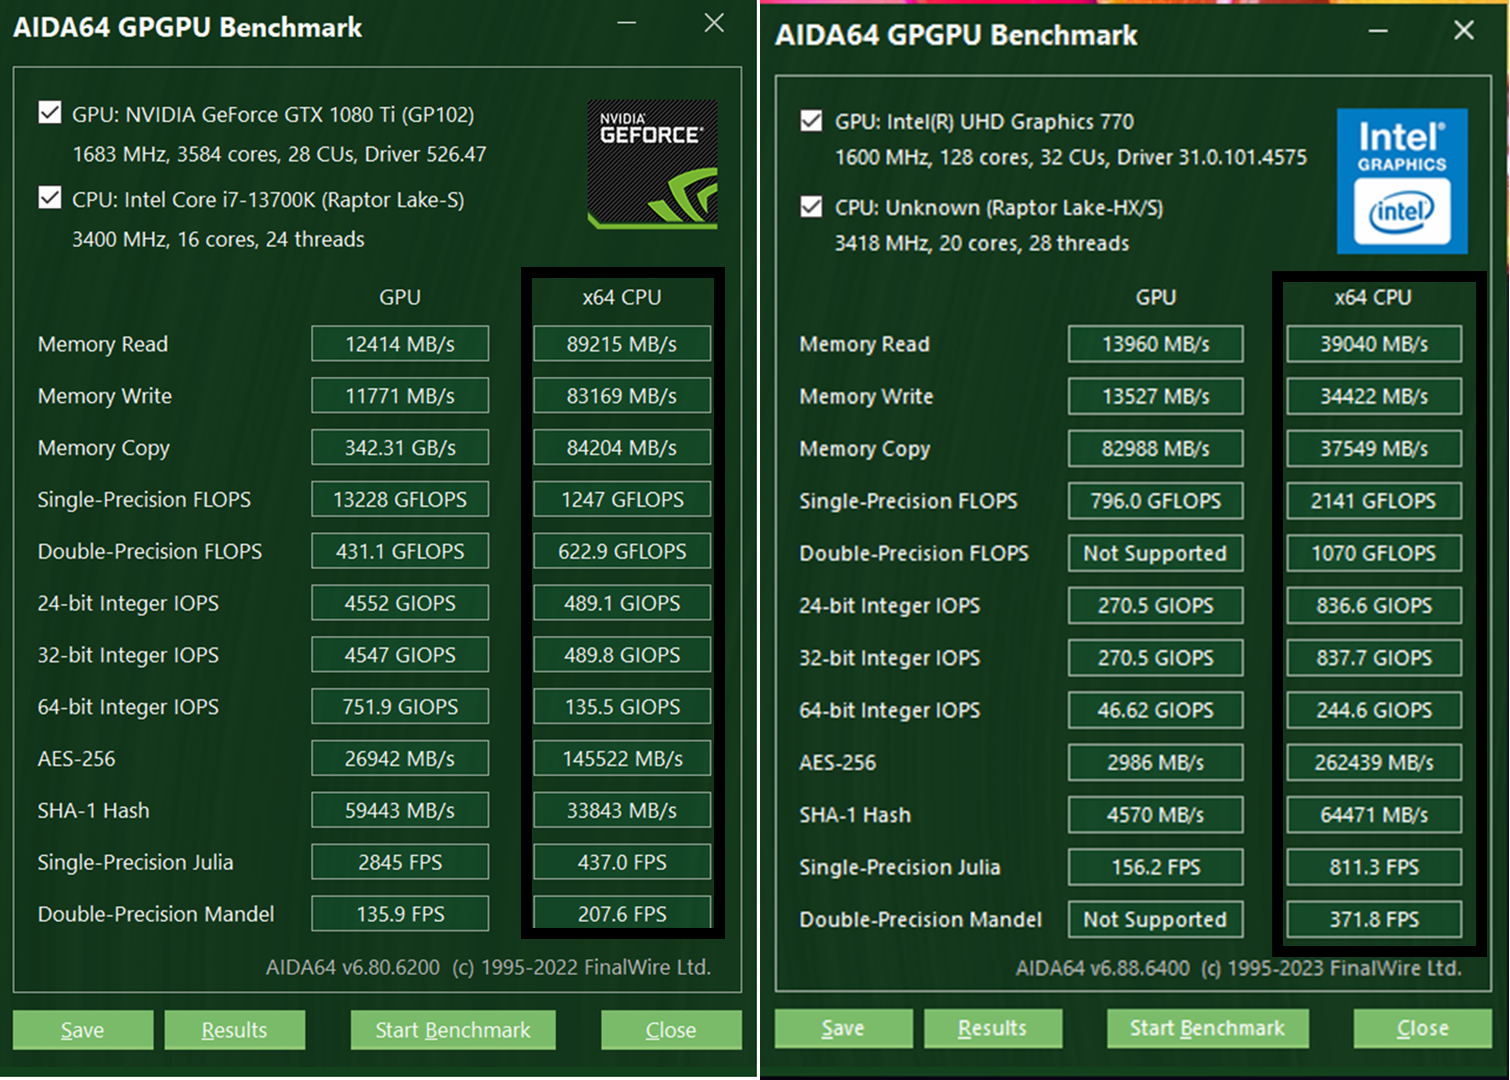Viewport: 1510px width, 1080px height.
Task: Click the CPU AES-256 value 262439 MB/s
Action: (x=1374, y=762)
